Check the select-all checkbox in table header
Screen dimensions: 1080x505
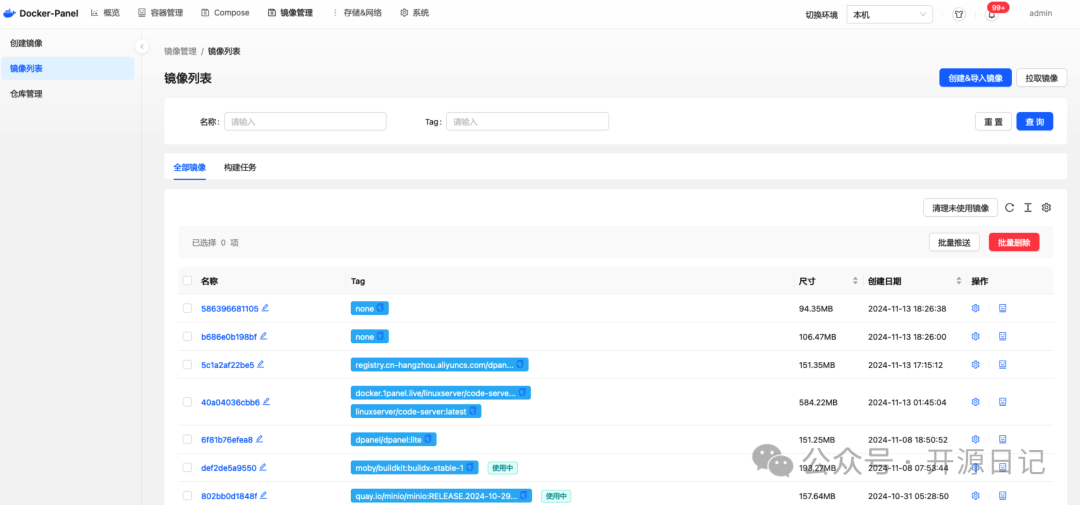pos(187,280)
